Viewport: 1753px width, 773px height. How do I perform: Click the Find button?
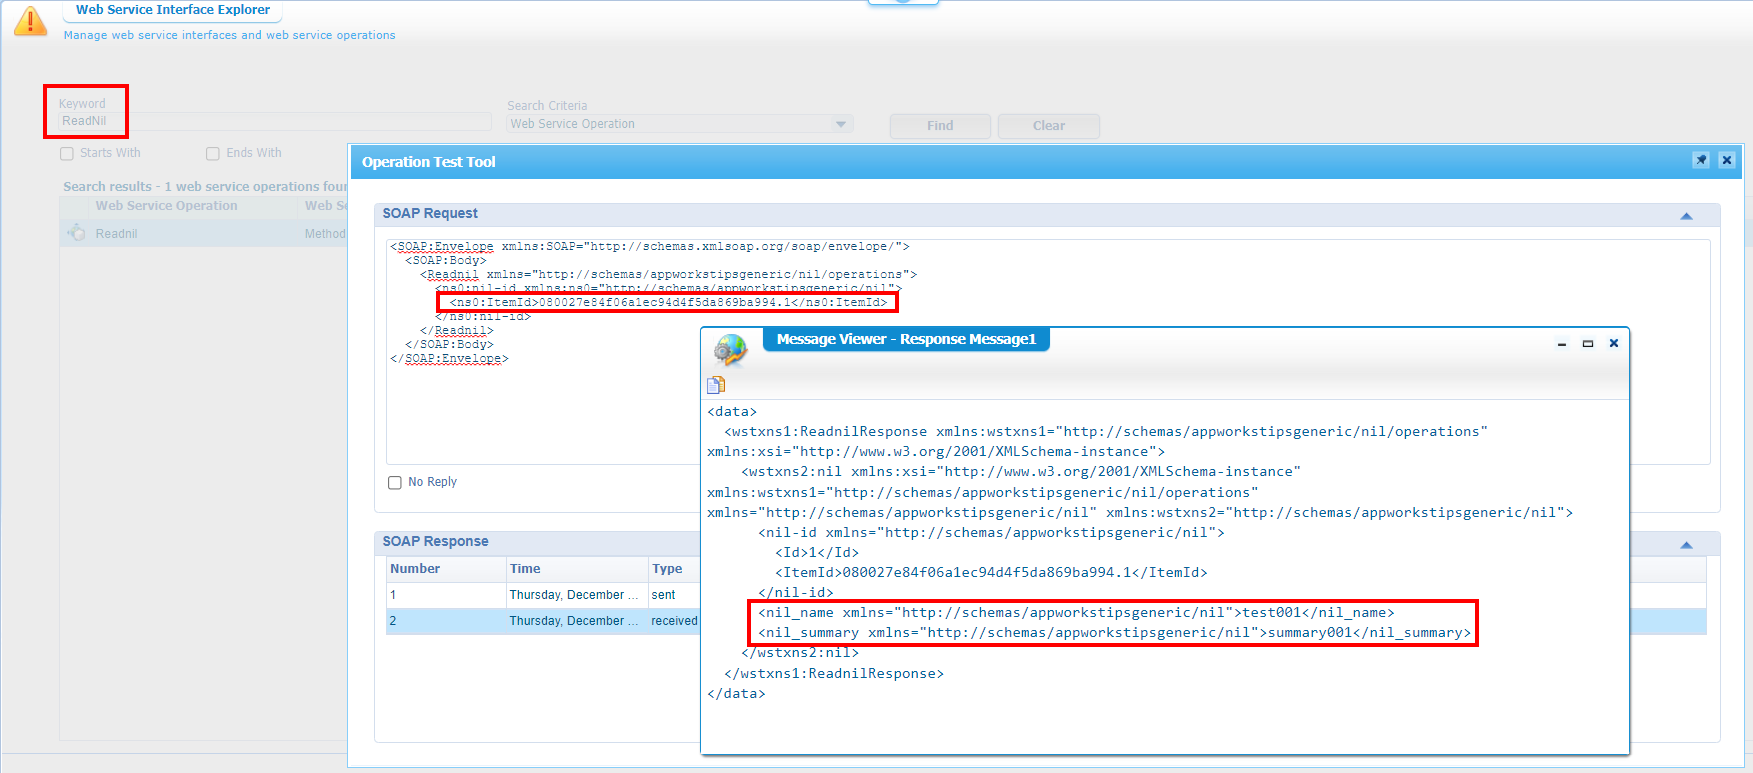(x=939, y=126)
